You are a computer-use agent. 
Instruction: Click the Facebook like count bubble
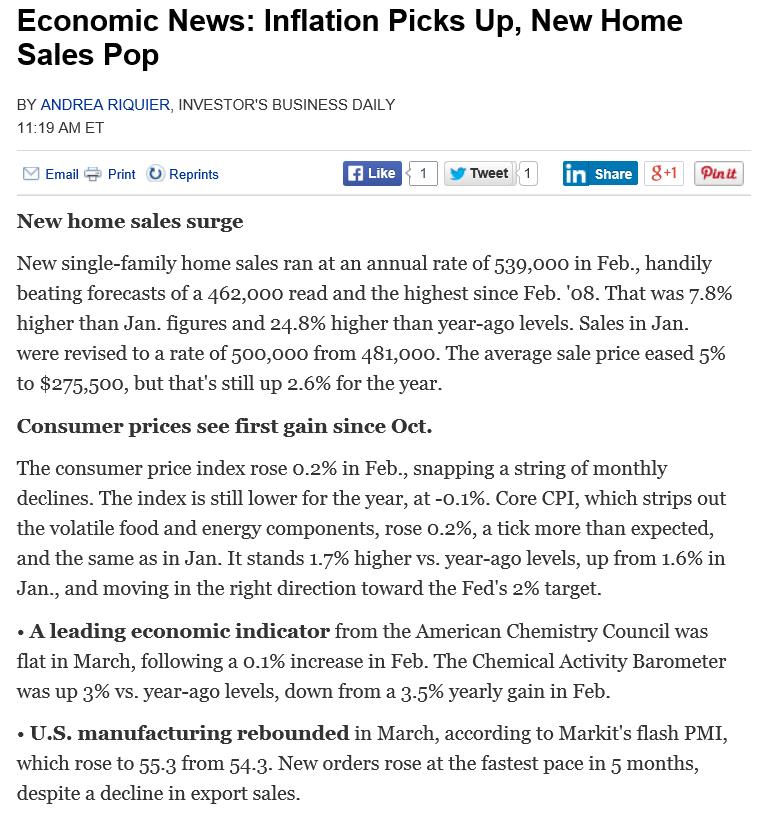(422, 173)
